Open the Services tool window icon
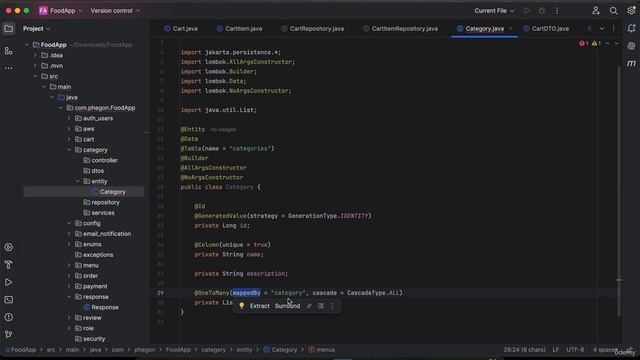Image resolution: width=640 pixels, height=360 pixels. pyautogui.click(x=9, y=247)
